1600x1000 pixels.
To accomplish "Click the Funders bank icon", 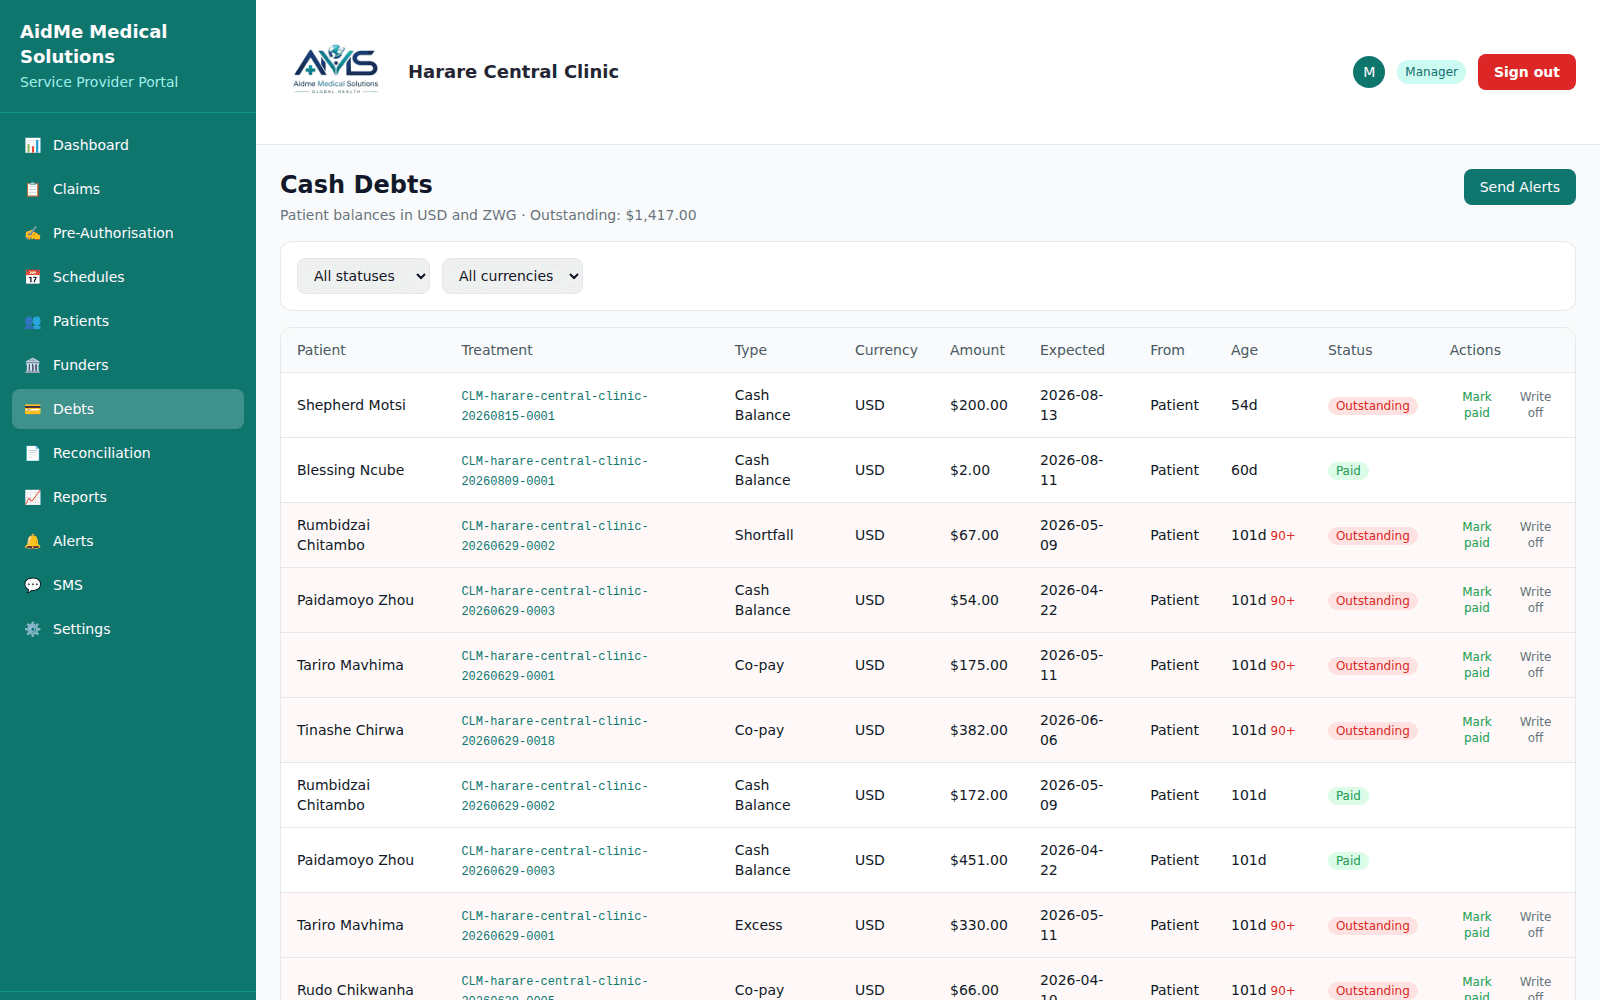I will coord(33,365).
